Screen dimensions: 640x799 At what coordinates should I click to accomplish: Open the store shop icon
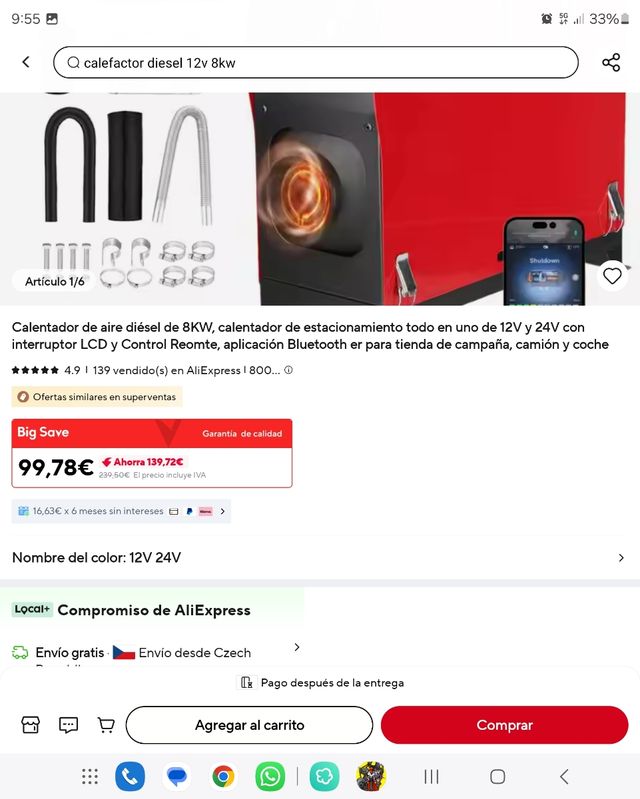[x=31, y=725]
